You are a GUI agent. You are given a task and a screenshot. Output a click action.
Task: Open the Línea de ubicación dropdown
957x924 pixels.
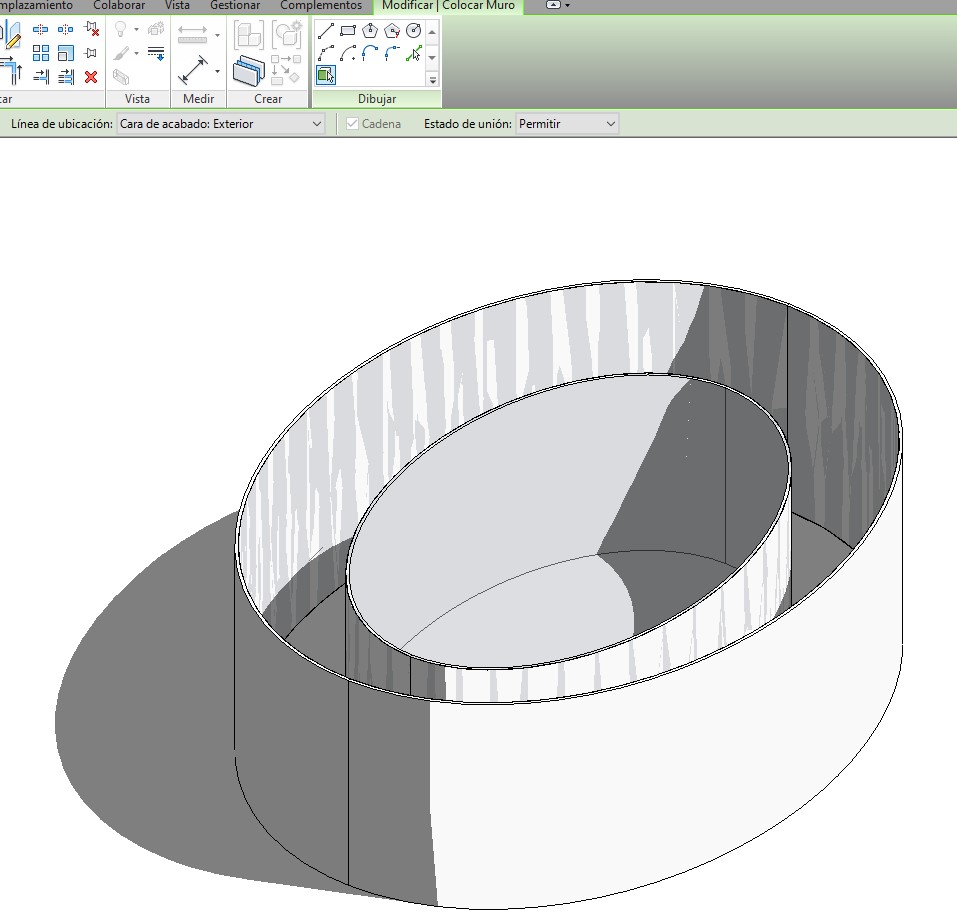(x=221, y=124)
